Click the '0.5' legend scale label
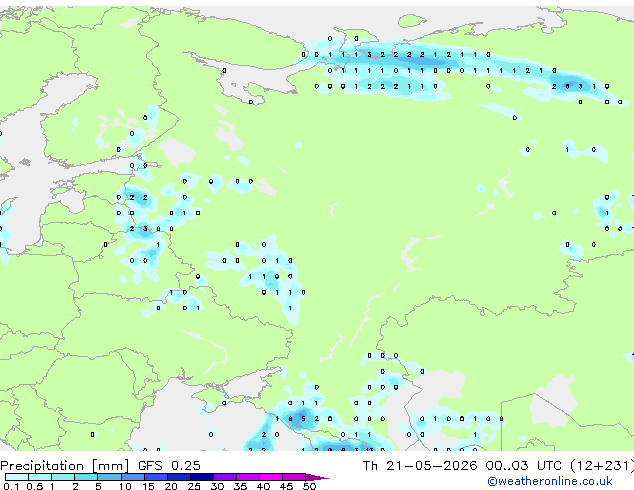The image size is (634, 490). coord(34,486)
